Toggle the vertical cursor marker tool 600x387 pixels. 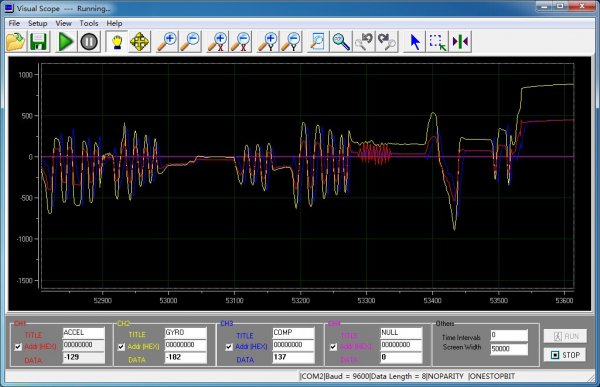pos(460,42)
